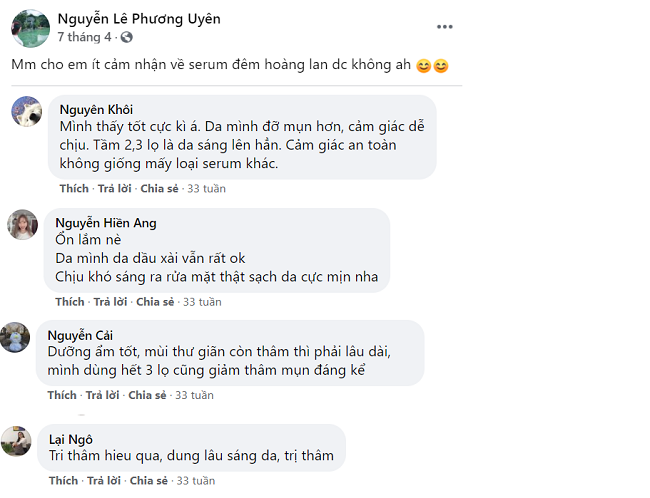Open Nguyễn Lê Phương Uyên's profile picture

pyautogui.click(x=30, y=28)
